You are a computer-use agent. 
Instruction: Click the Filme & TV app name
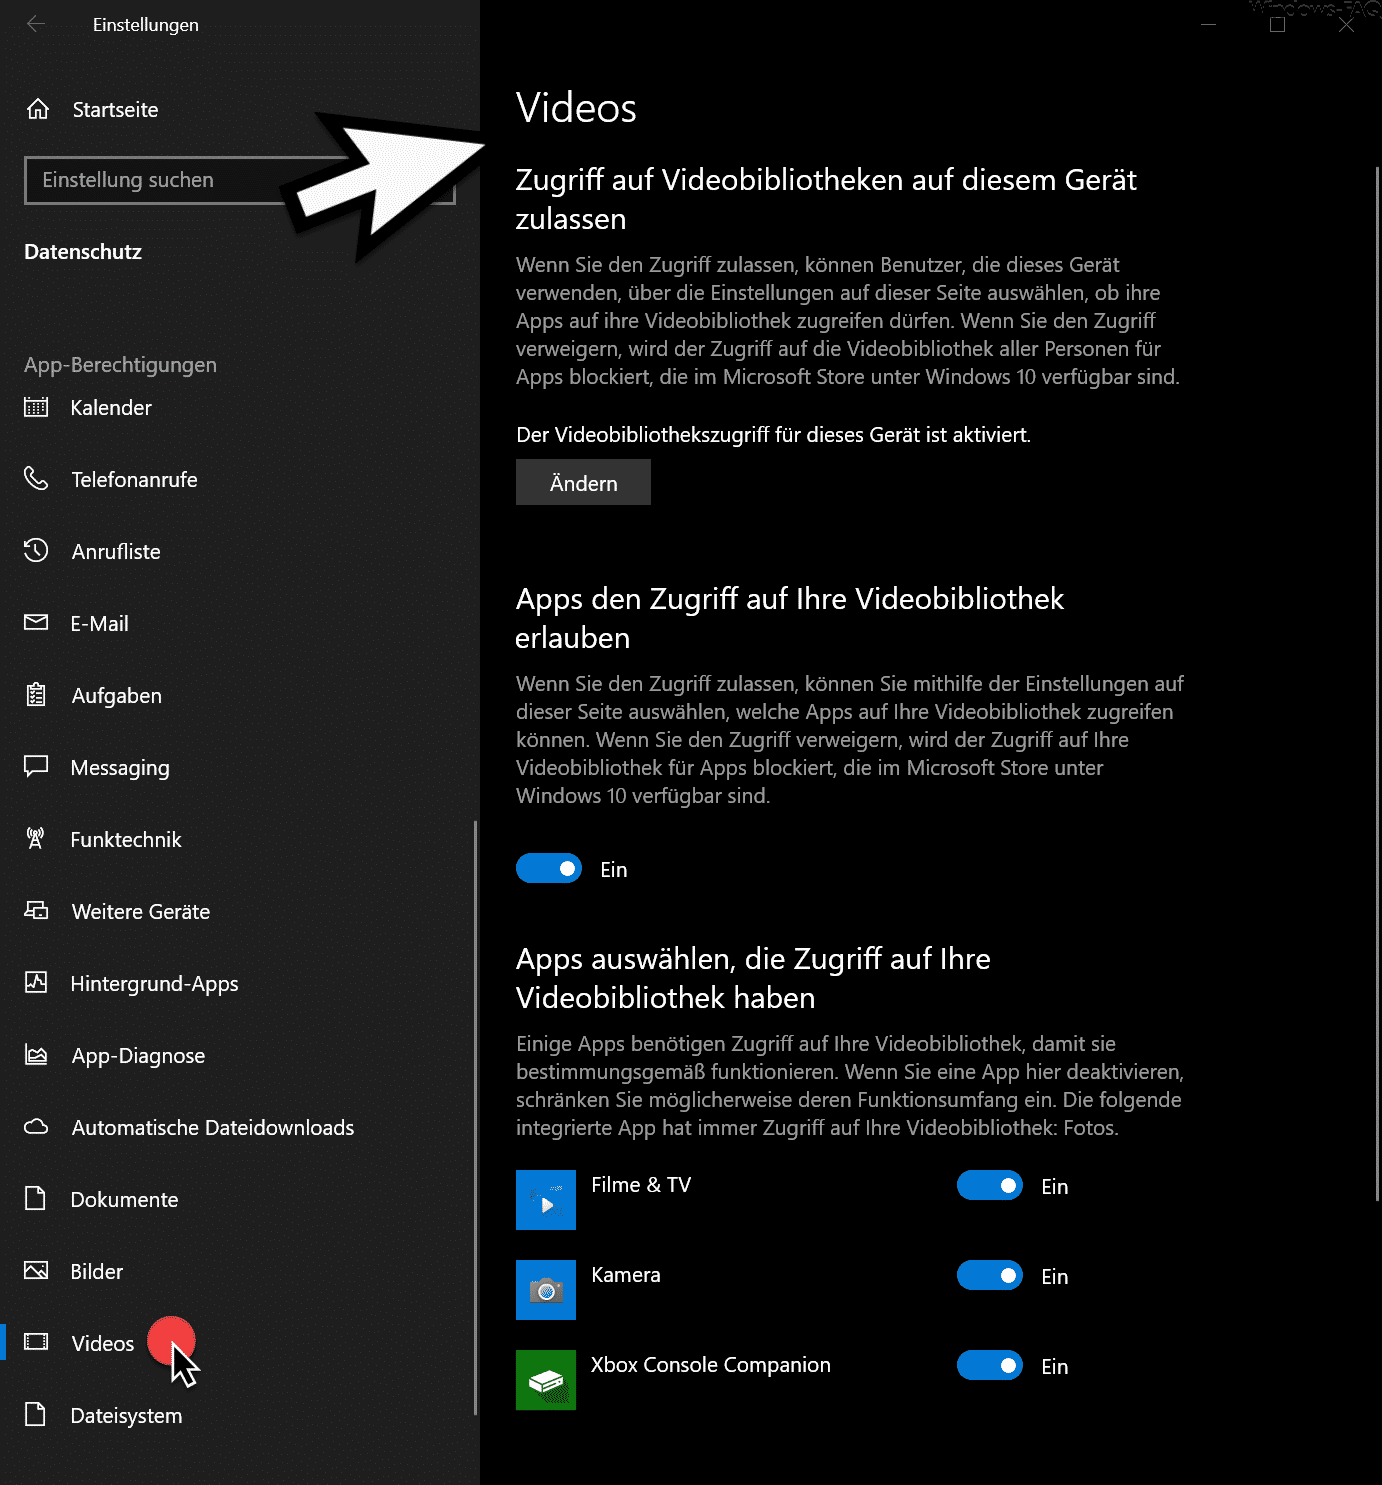641,1185
